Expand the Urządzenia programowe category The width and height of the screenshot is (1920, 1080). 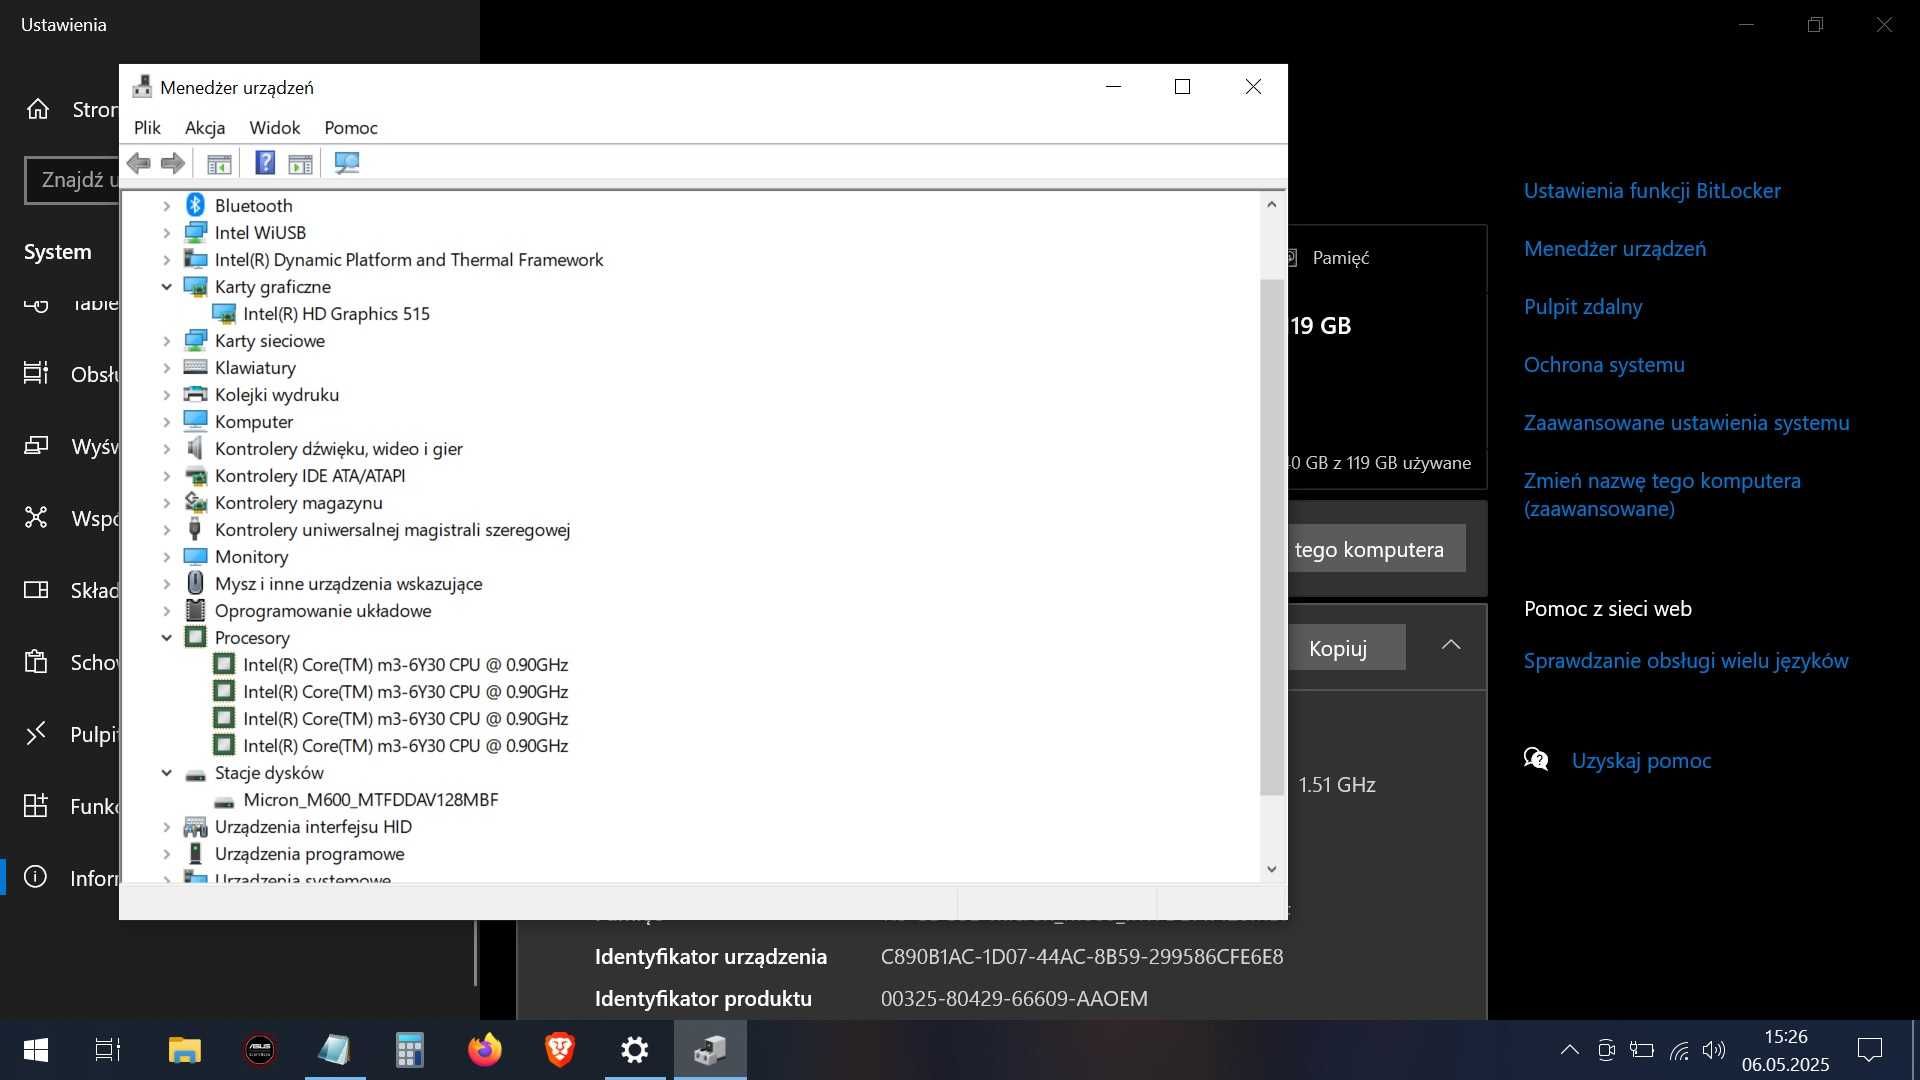click(167, 854)
